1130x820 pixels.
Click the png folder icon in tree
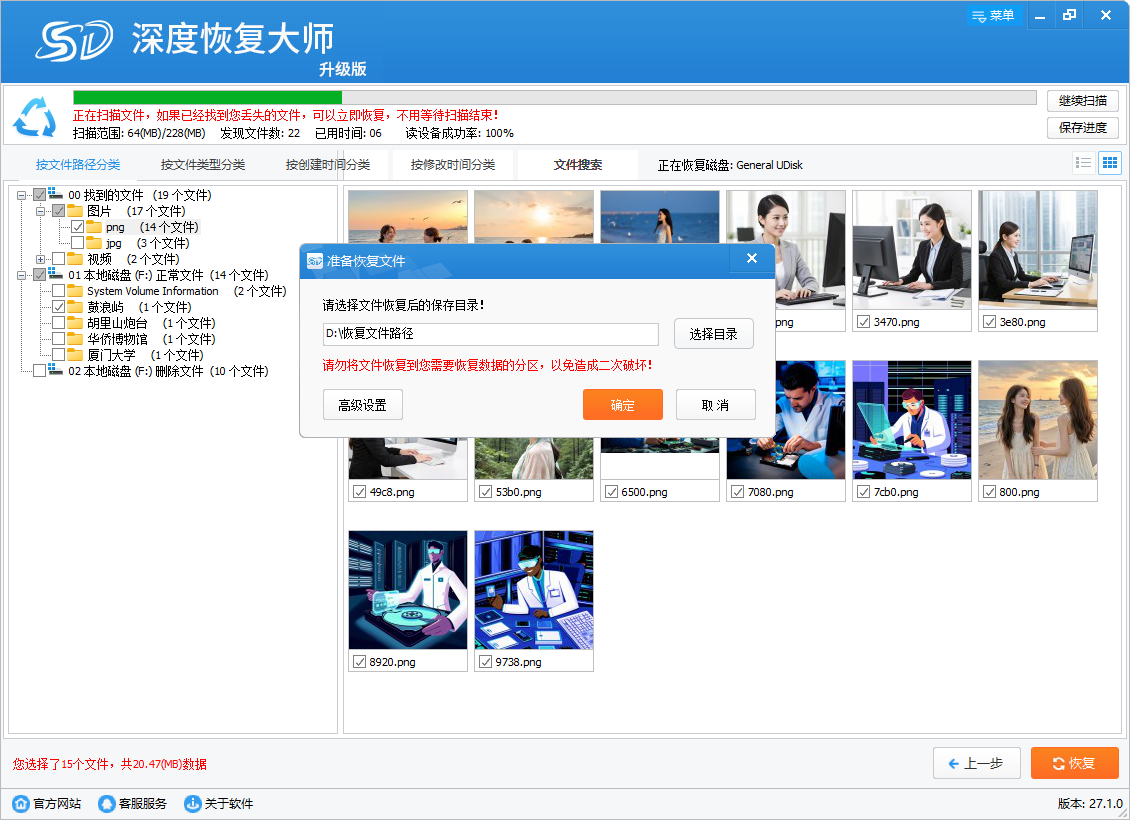tap(94, 227)
